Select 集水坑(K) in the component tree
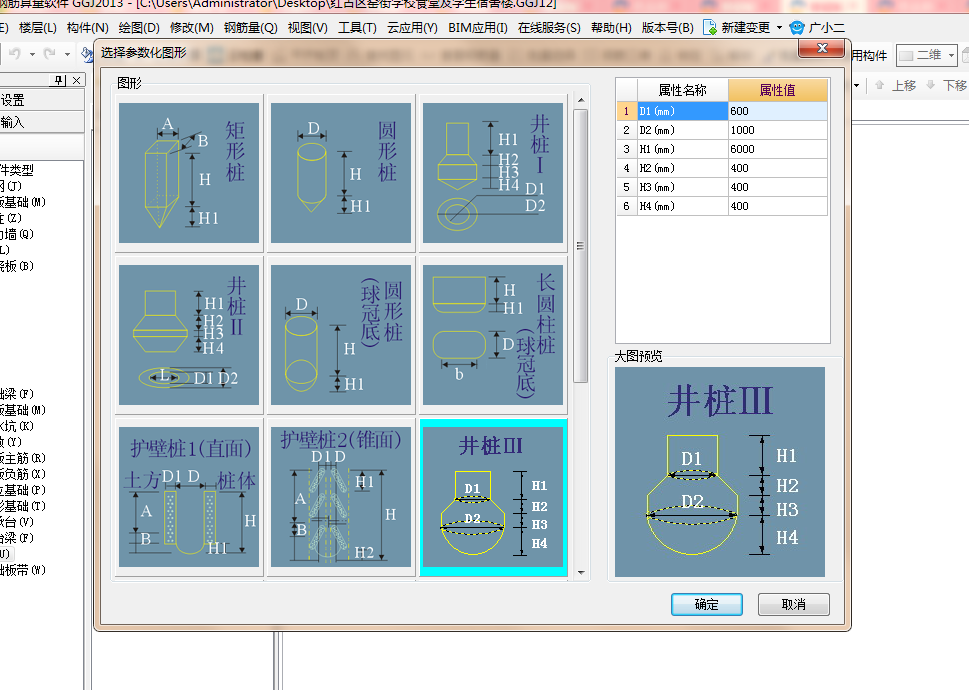969x690 pixels. coord(17,426)
